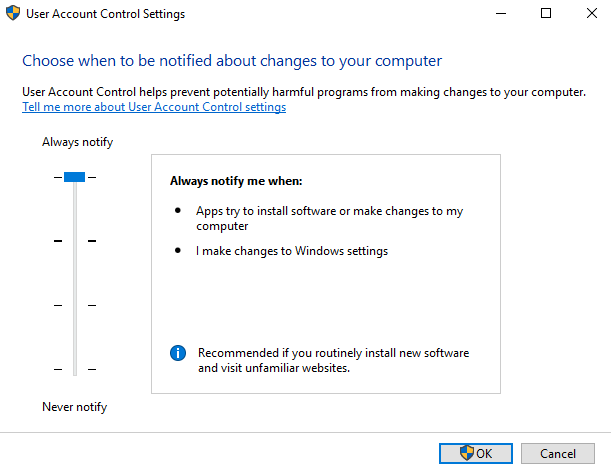Viewport: 616px width, 471px height.
Task: Click the blue notification slider thumb
Action: click(x=74, y=177)
